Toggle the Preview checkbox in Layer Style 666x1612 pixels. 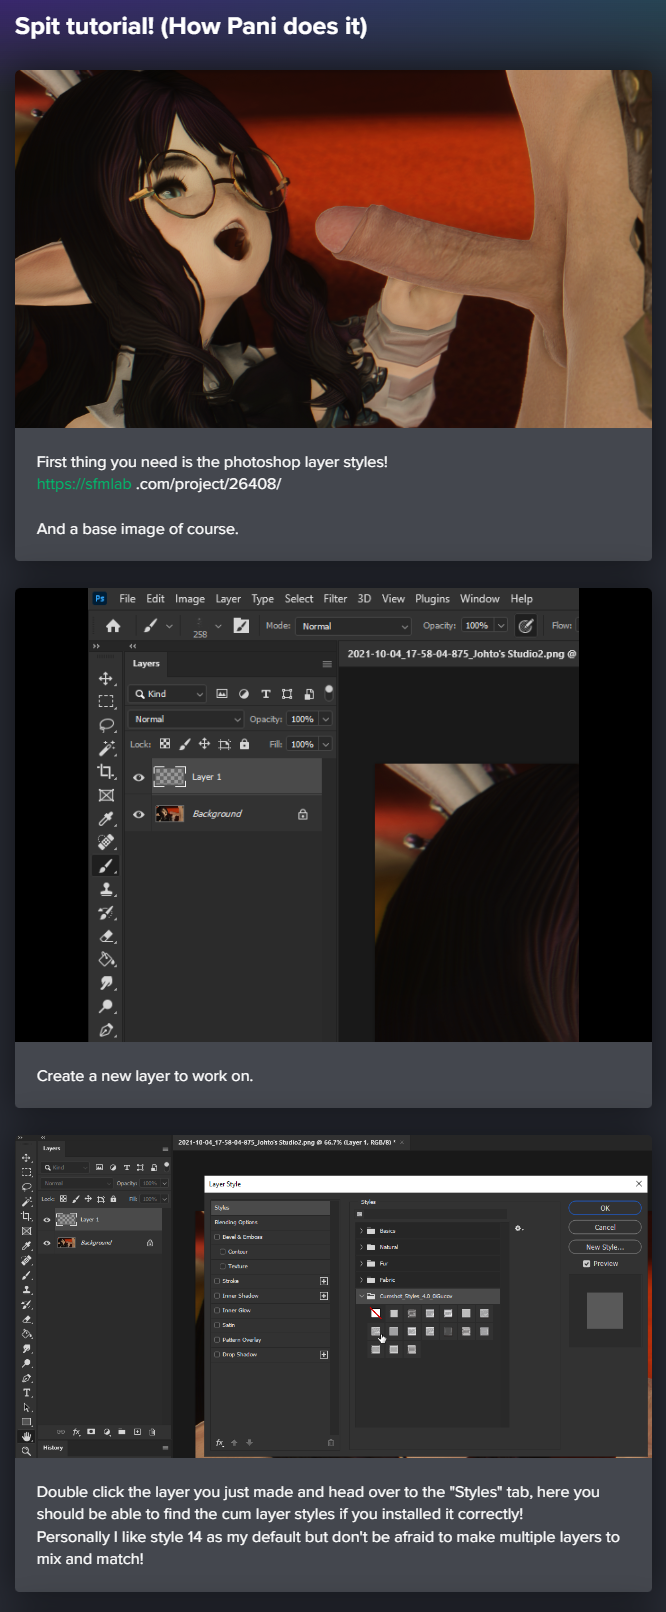tap(586, 1264)
